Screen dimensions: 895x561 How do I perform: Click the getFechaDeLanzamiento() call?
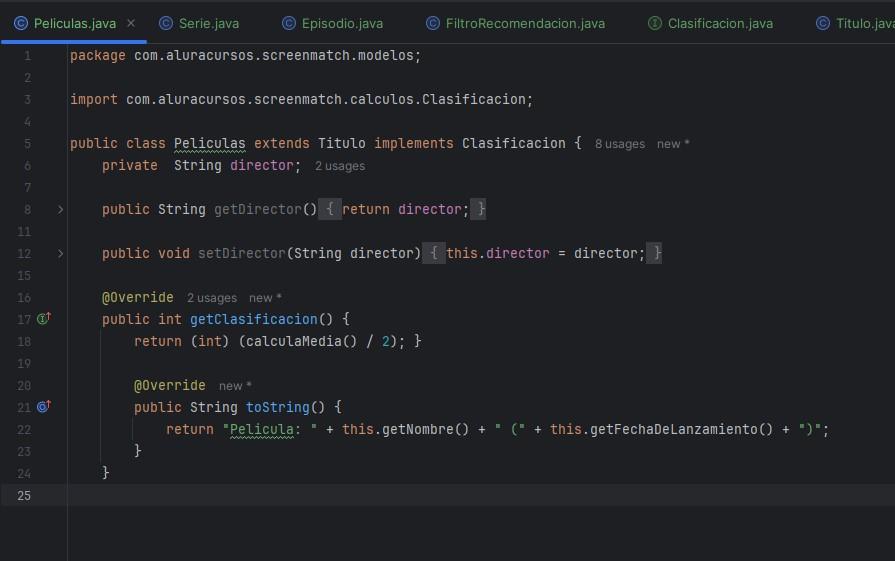point(681,430)
